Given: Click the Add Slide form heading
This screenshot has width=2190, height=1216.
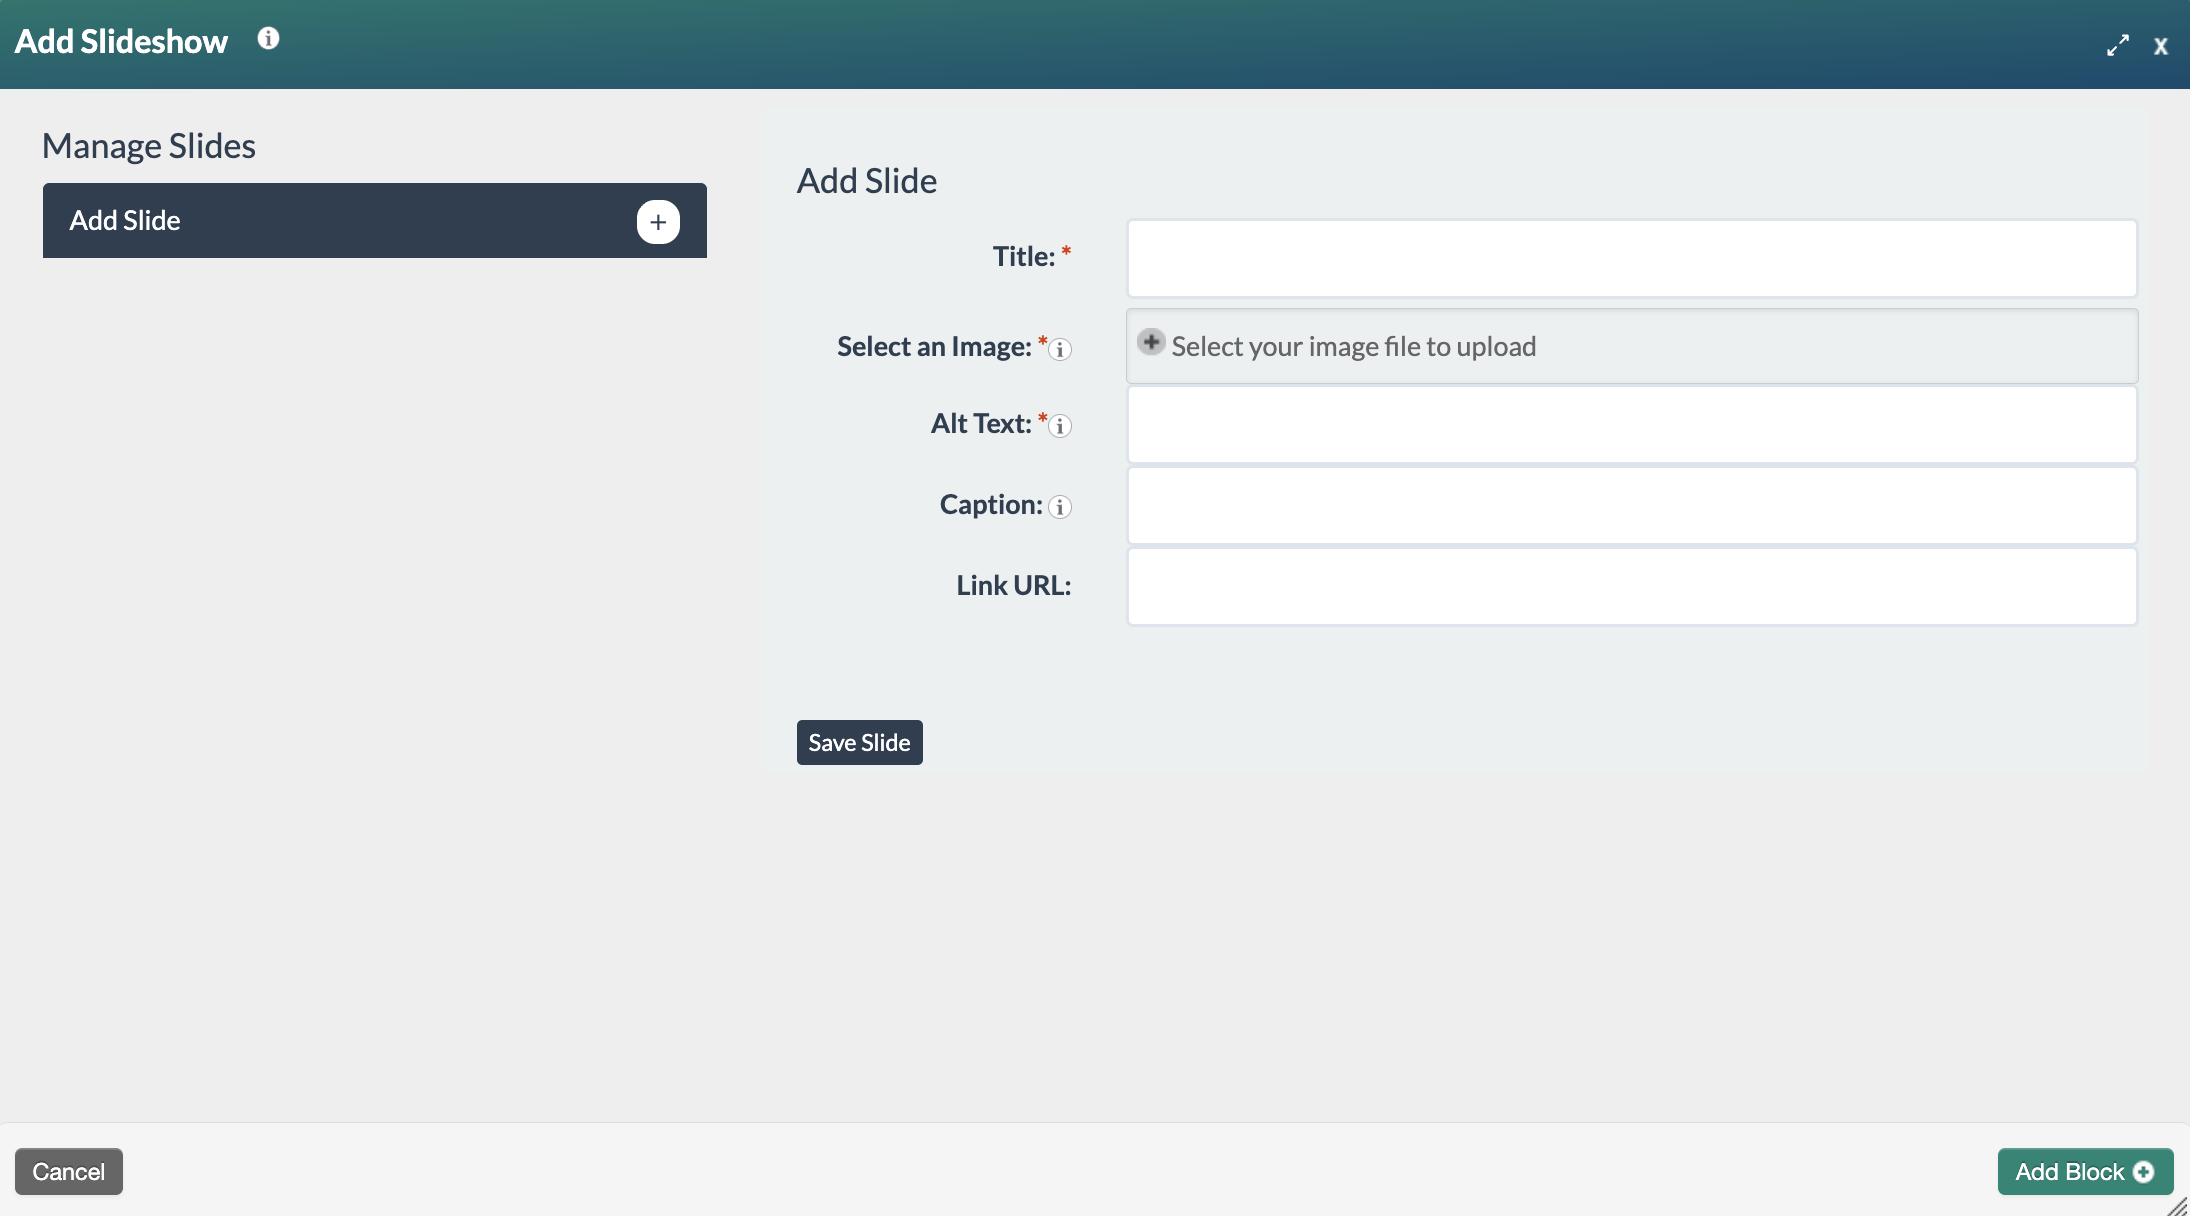Looking at the screenshot, I should coord(867,181).
